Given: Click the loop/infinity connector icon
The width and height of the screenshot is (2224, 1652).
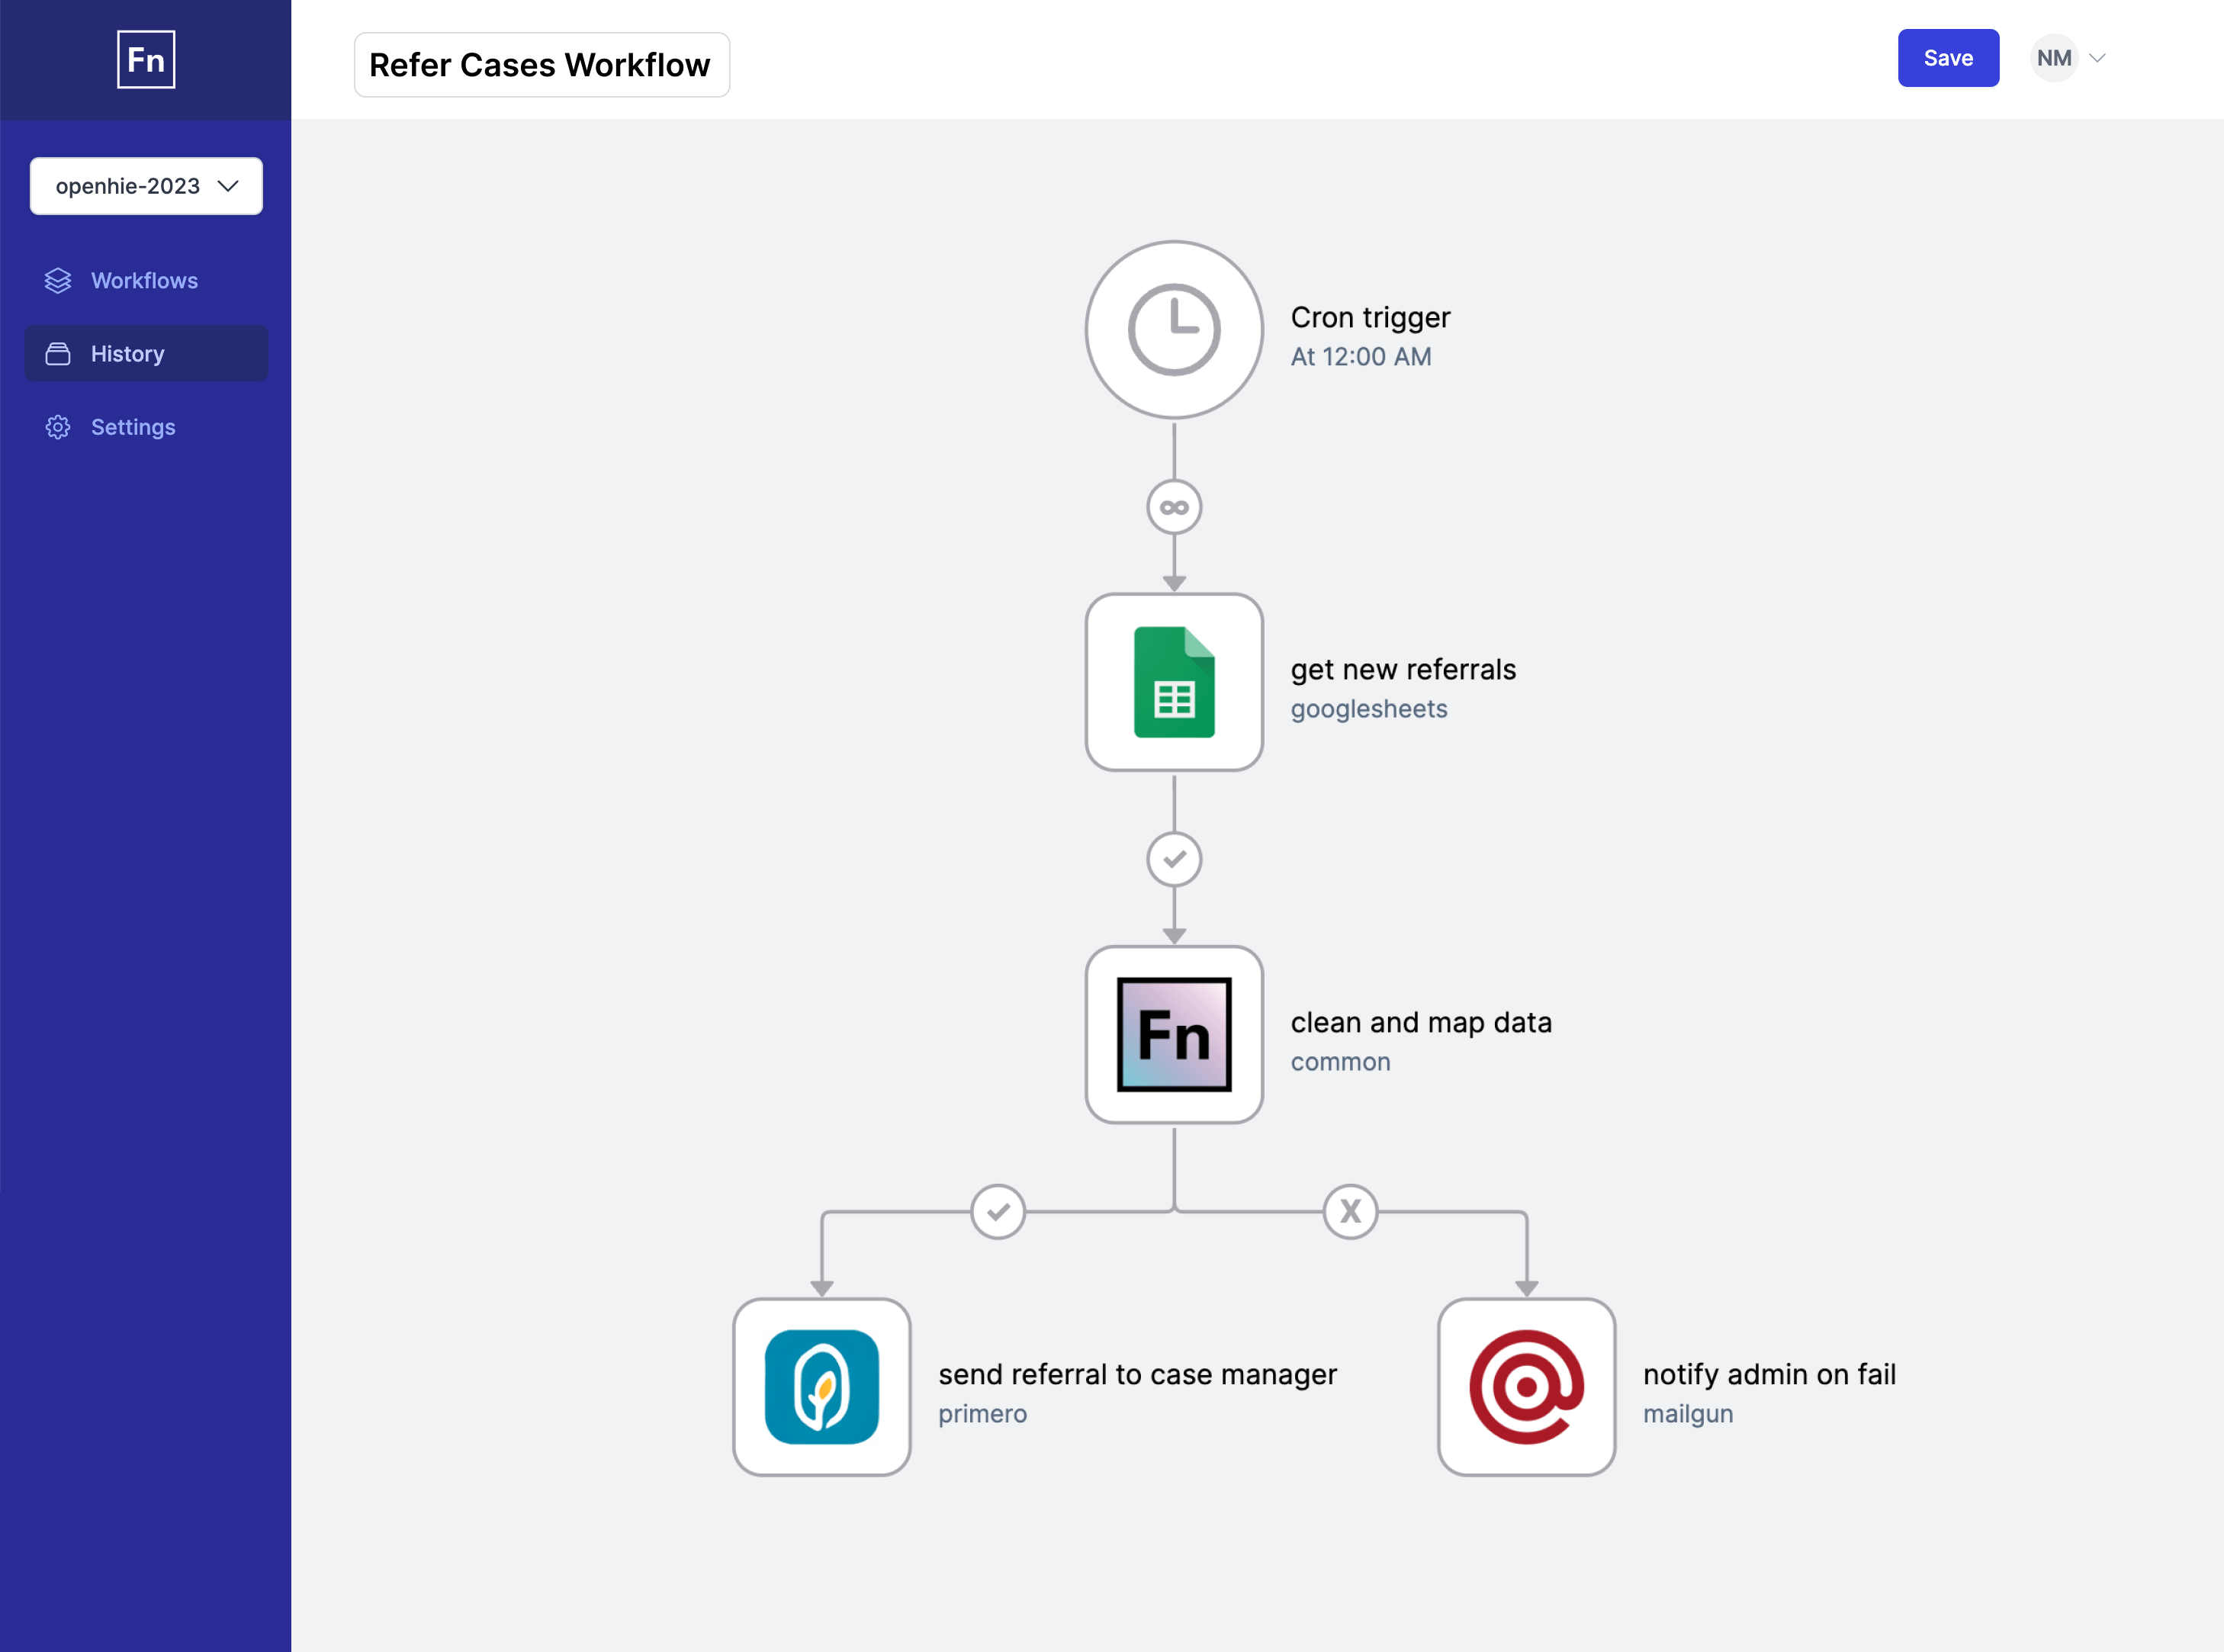Looking at the screenshot, I should [1175, 506].
